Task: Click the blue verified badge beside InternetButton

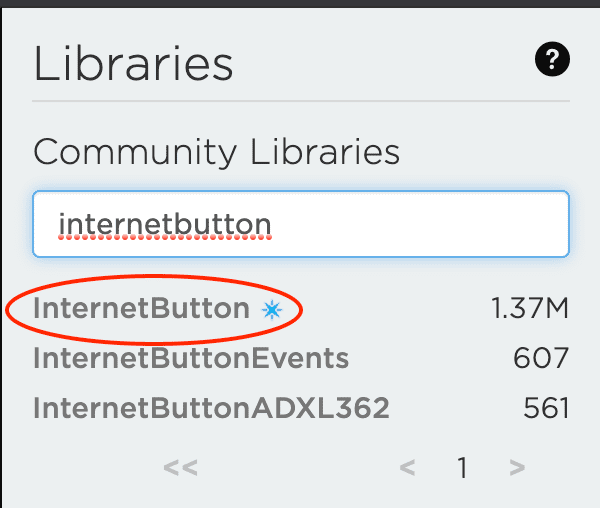Action: coord(272,309)
